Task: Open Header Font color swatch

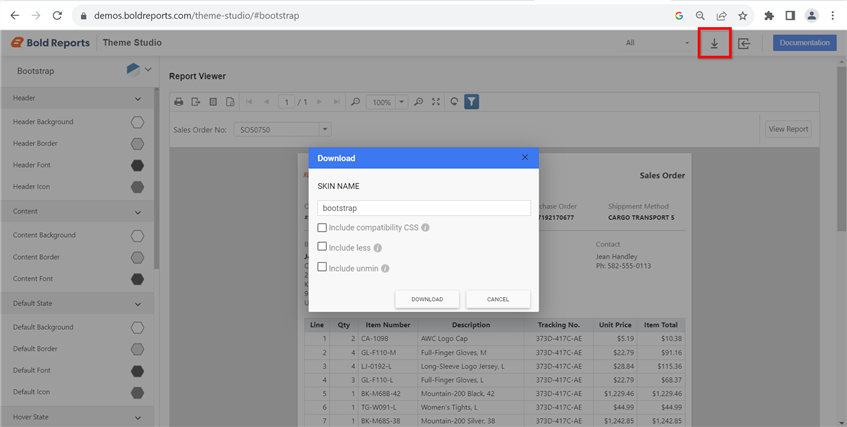Action: tap(137, 165)
